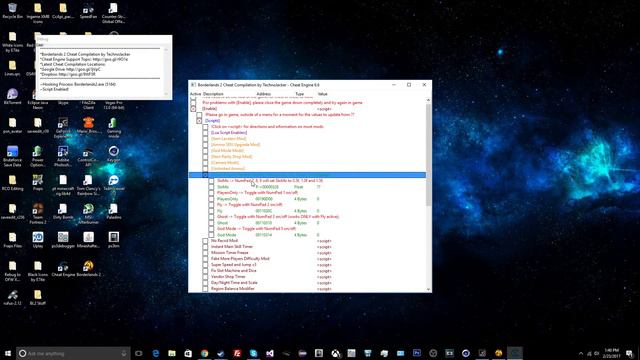Tick the checkbox of the Ghost 4 Bytes row
The image size is (640, 360).
211,223
